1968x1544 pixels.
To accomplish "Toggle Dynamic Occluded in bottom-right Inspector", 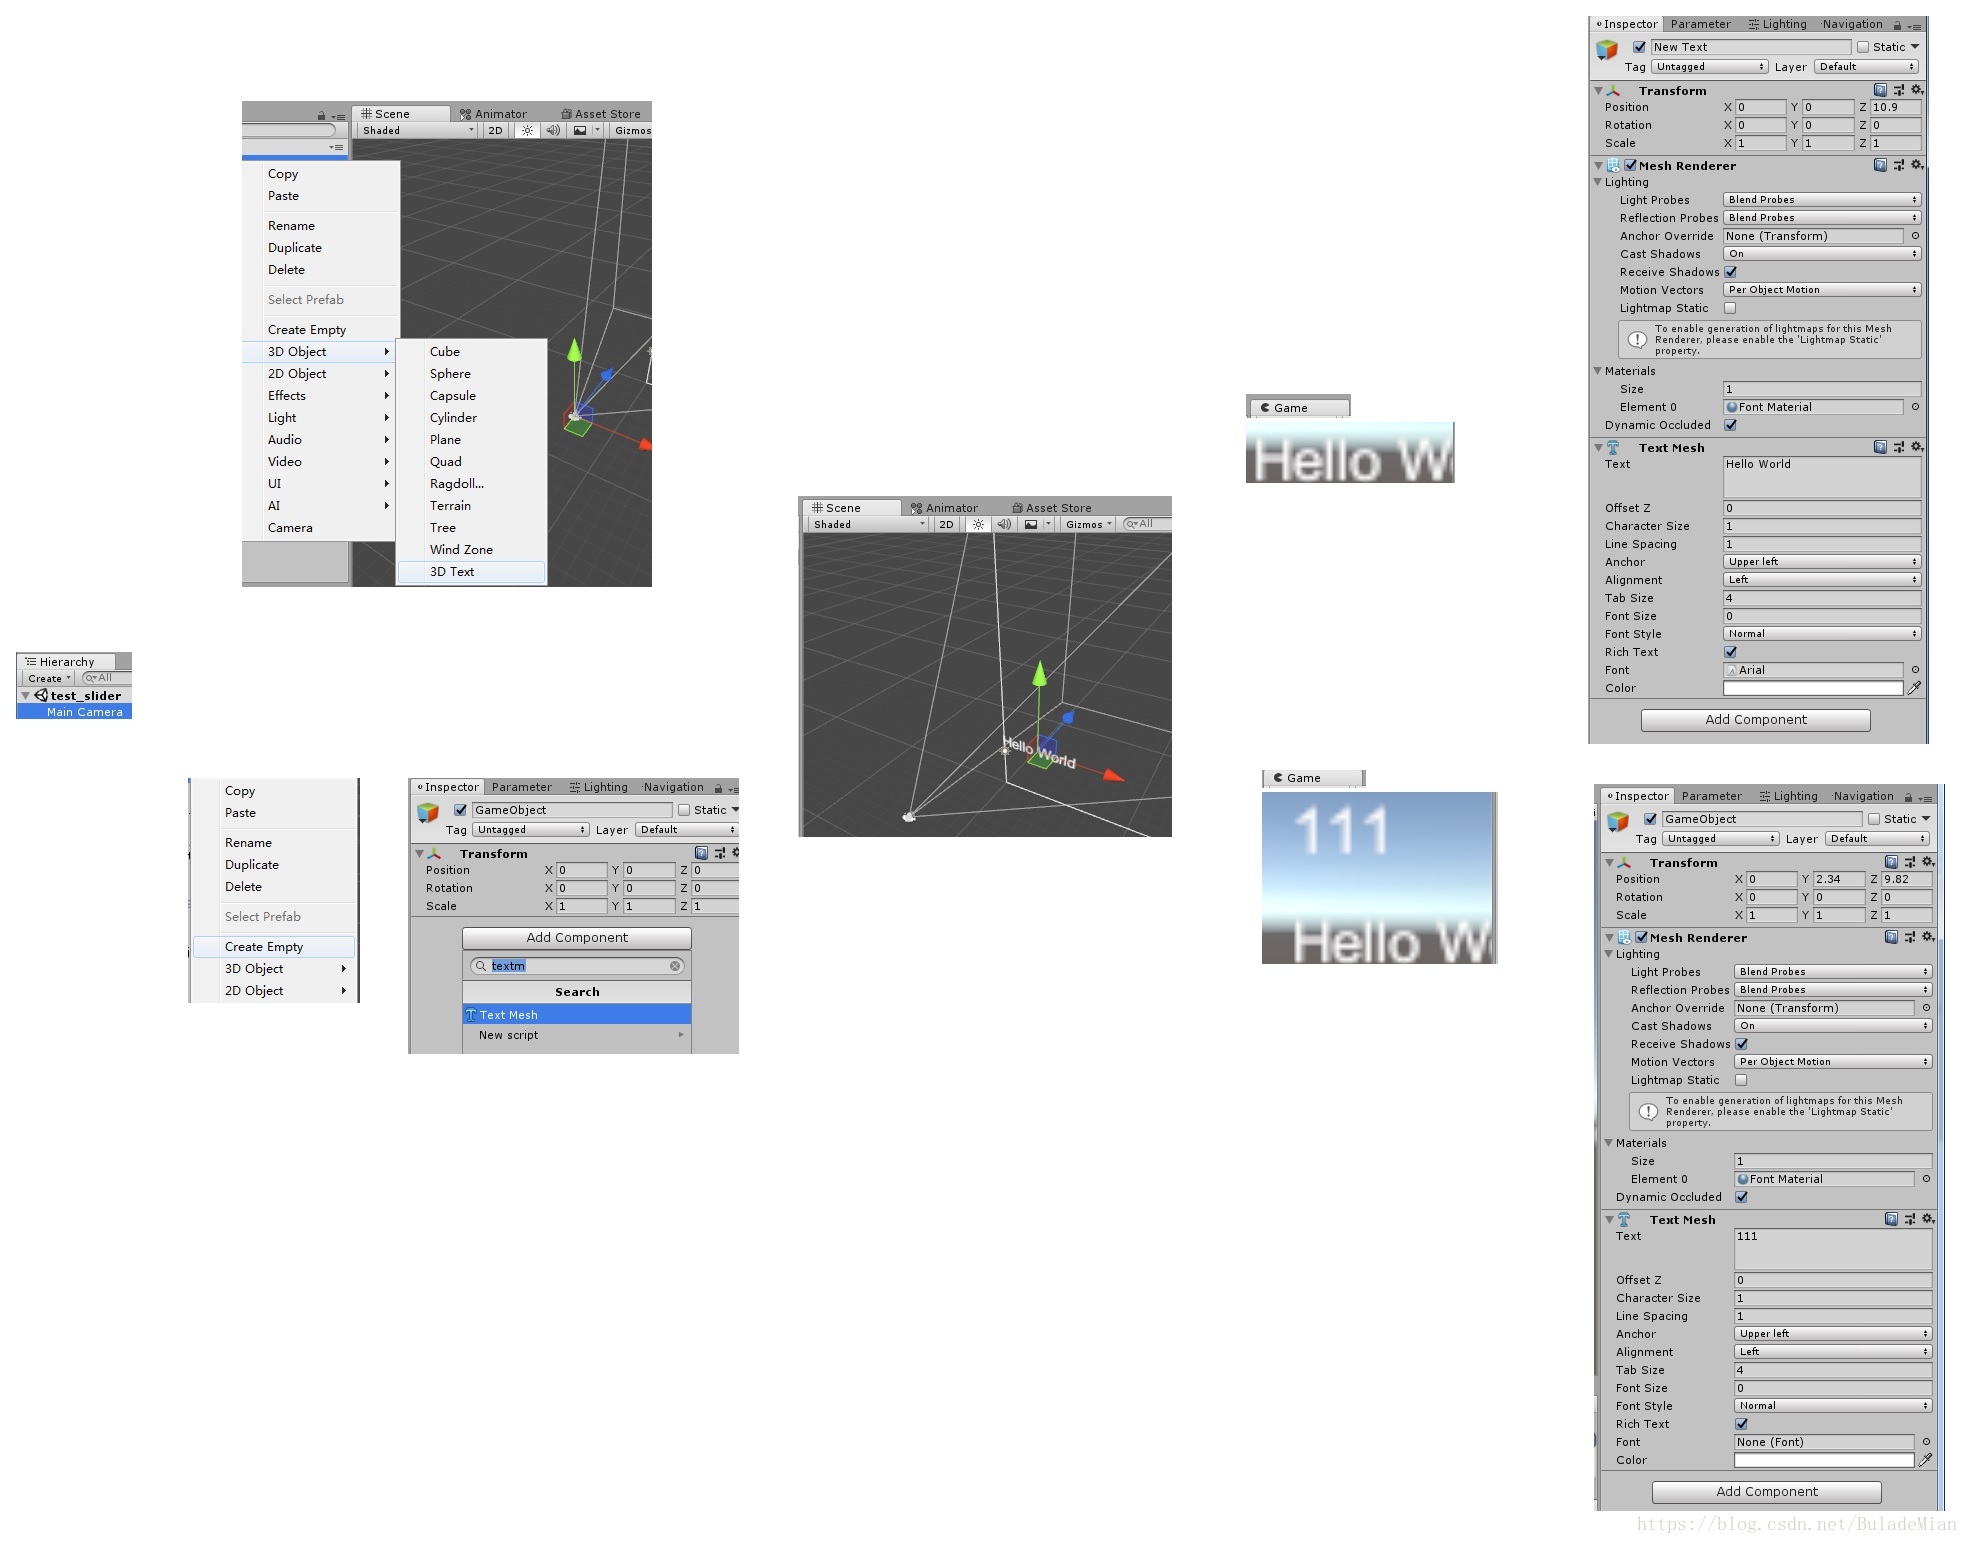I will pyautogui.click(x=1741, y=1197).
